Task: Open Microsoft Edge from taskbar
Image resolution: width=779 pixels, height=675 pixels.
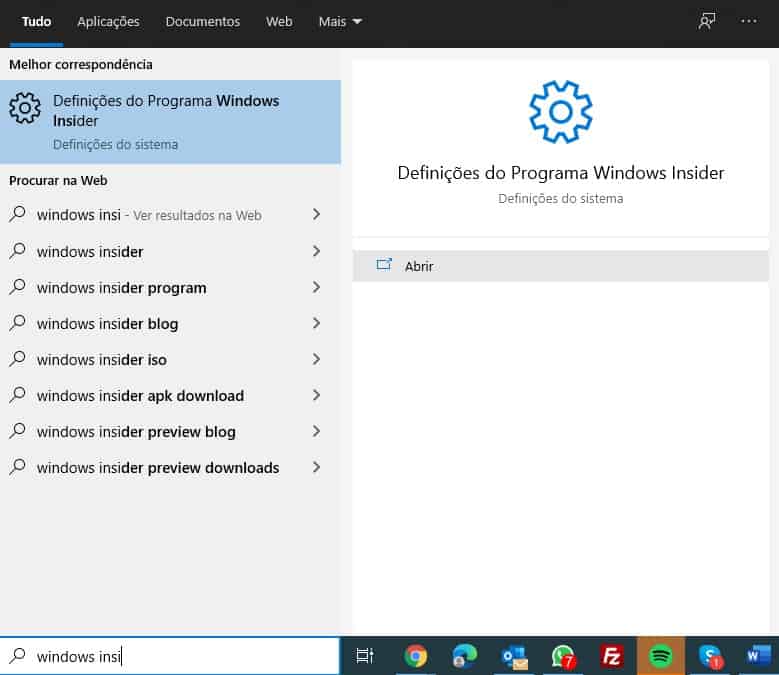Action: click(465, 656)
